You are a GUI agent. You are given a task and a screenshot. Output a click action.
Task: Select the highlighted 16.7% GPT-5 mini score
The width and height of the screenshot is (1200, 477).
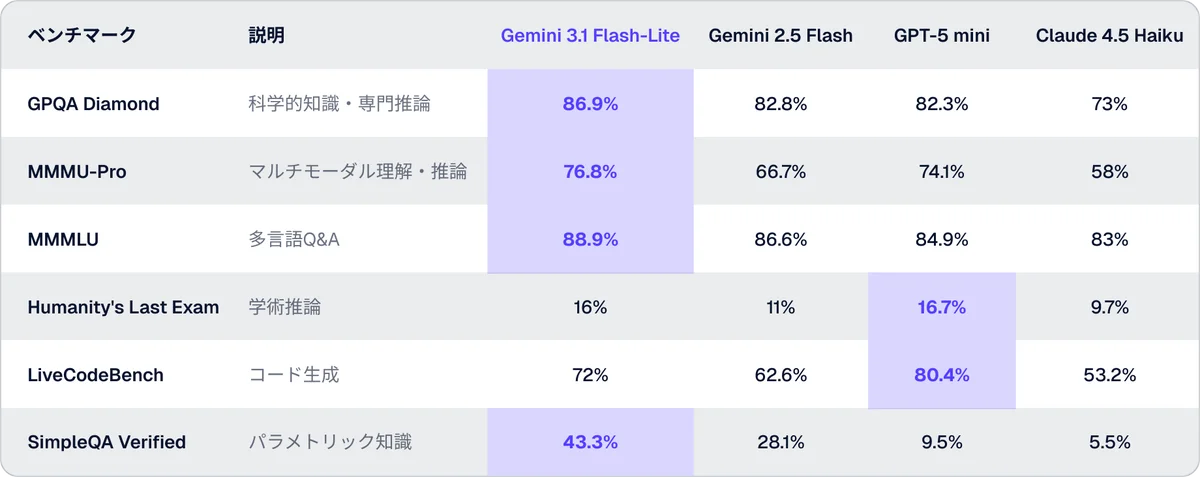coord(941,307)
